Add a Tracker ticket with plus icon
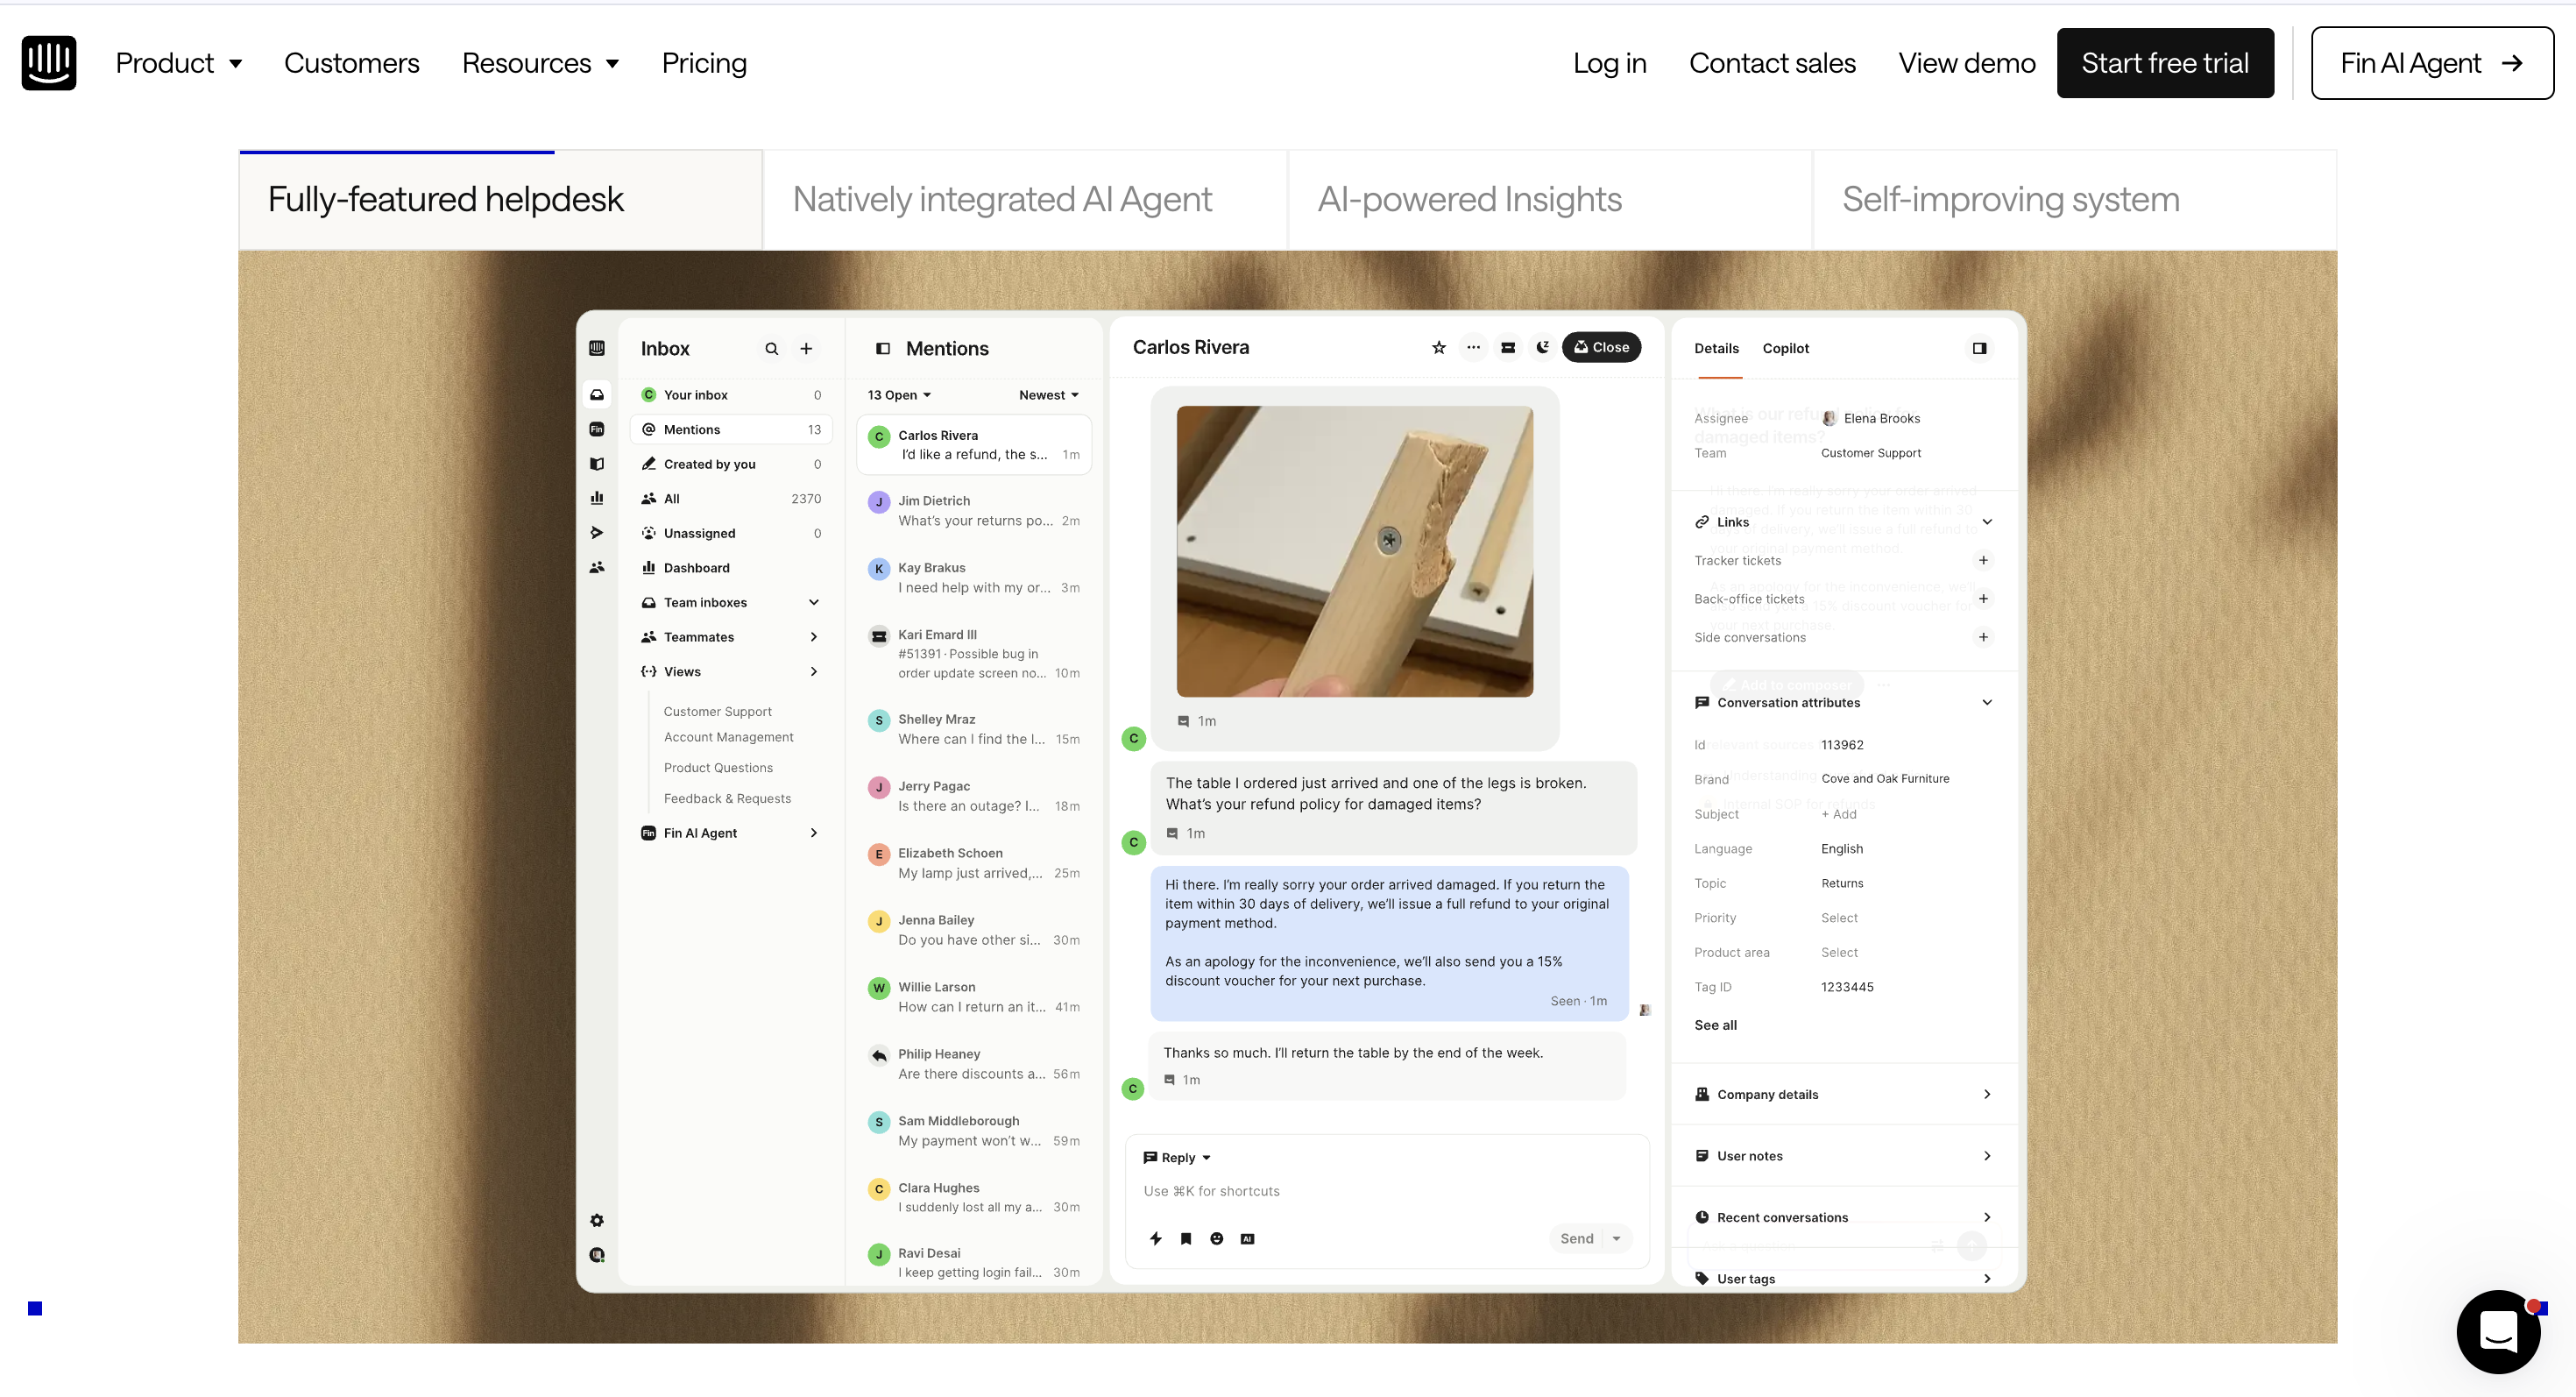This screenshot has height=1397, width=2576. click(1983, 560)
